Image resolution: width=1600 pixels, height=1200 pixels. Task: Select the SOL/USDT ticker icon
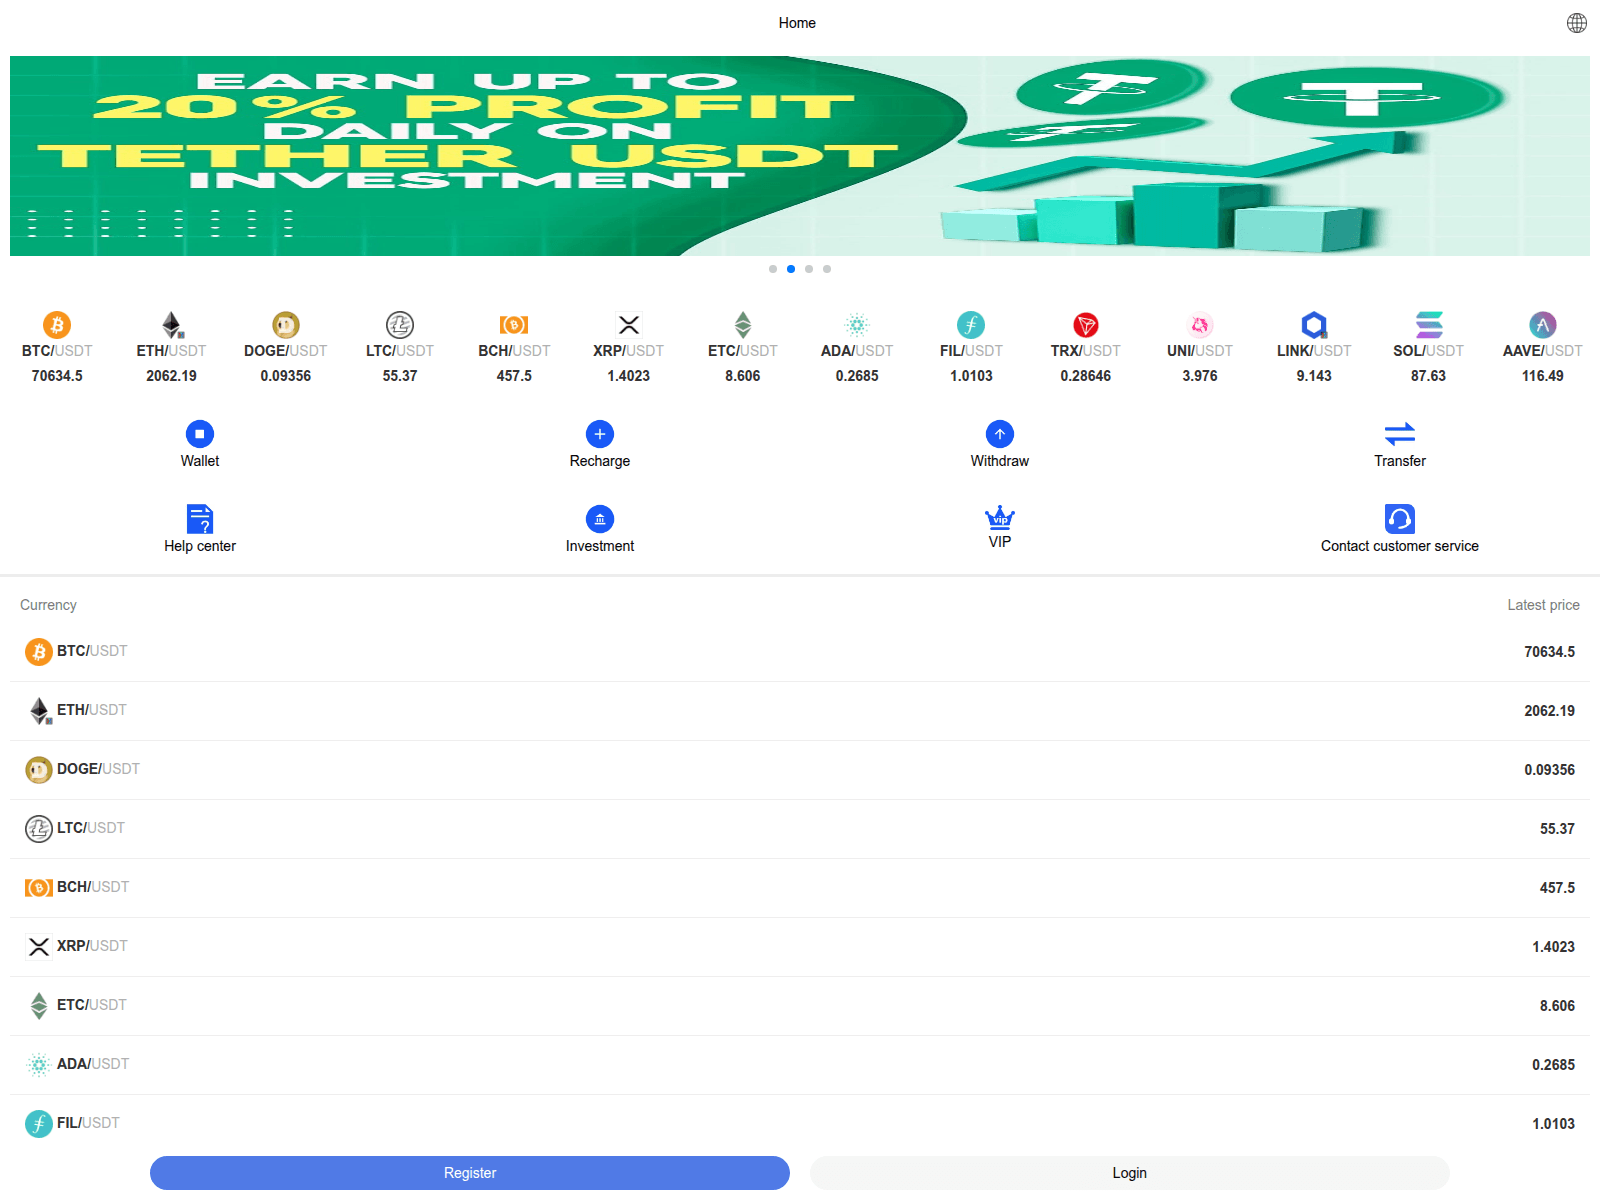(1427, 325)
